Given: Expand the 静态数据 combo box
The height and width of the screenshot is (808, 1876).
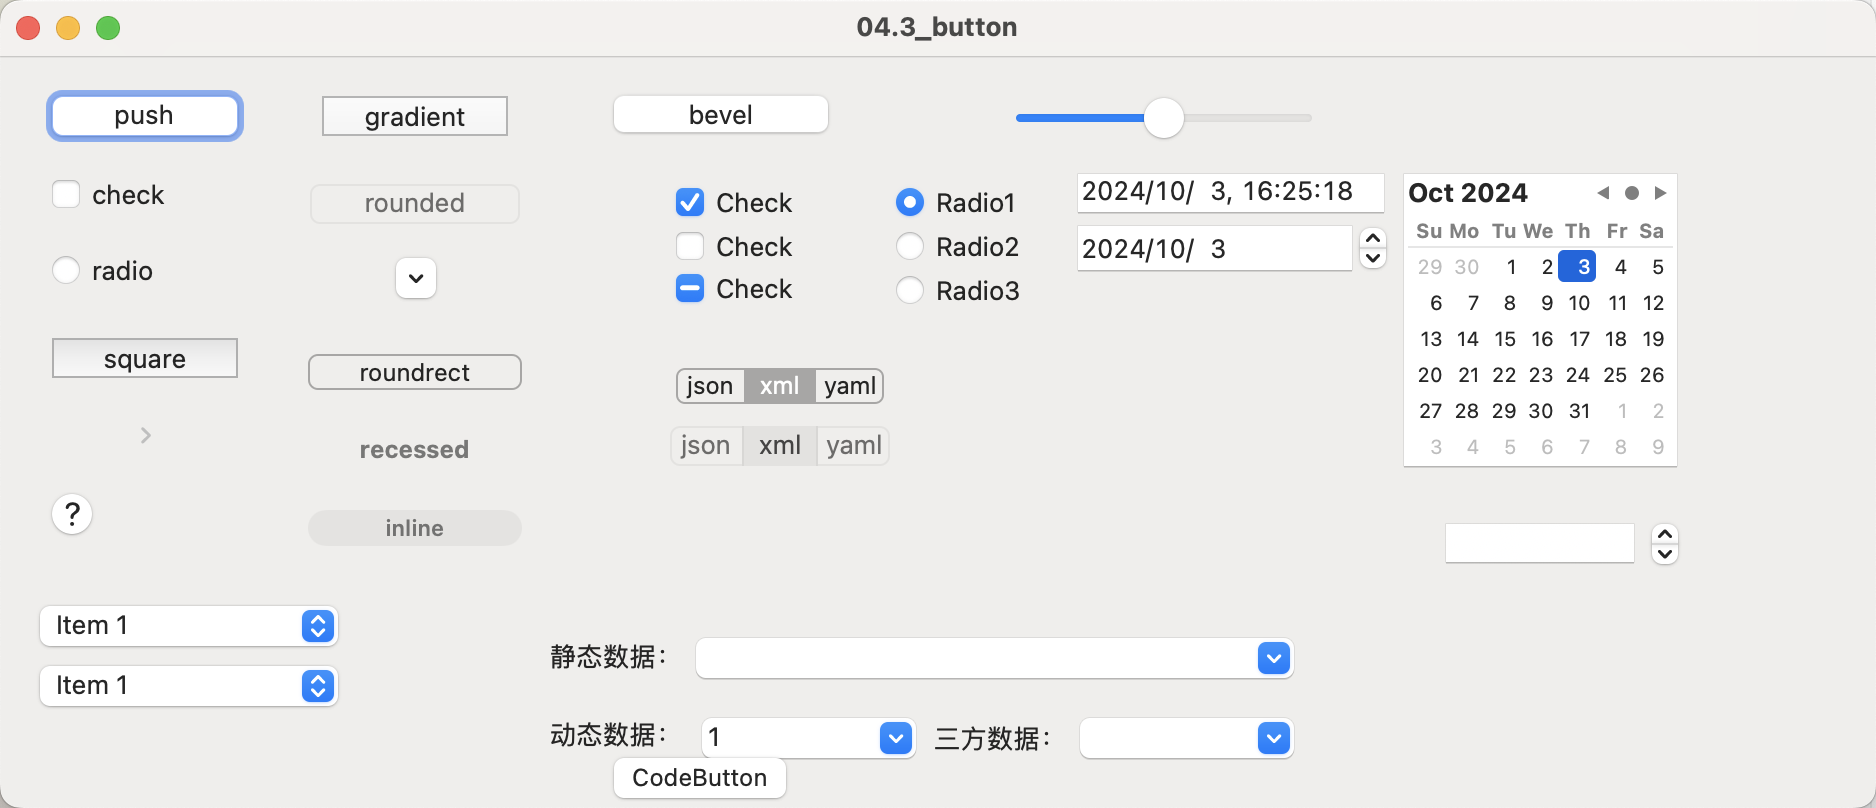Looking at the screenshot, I should point(1273,658).
